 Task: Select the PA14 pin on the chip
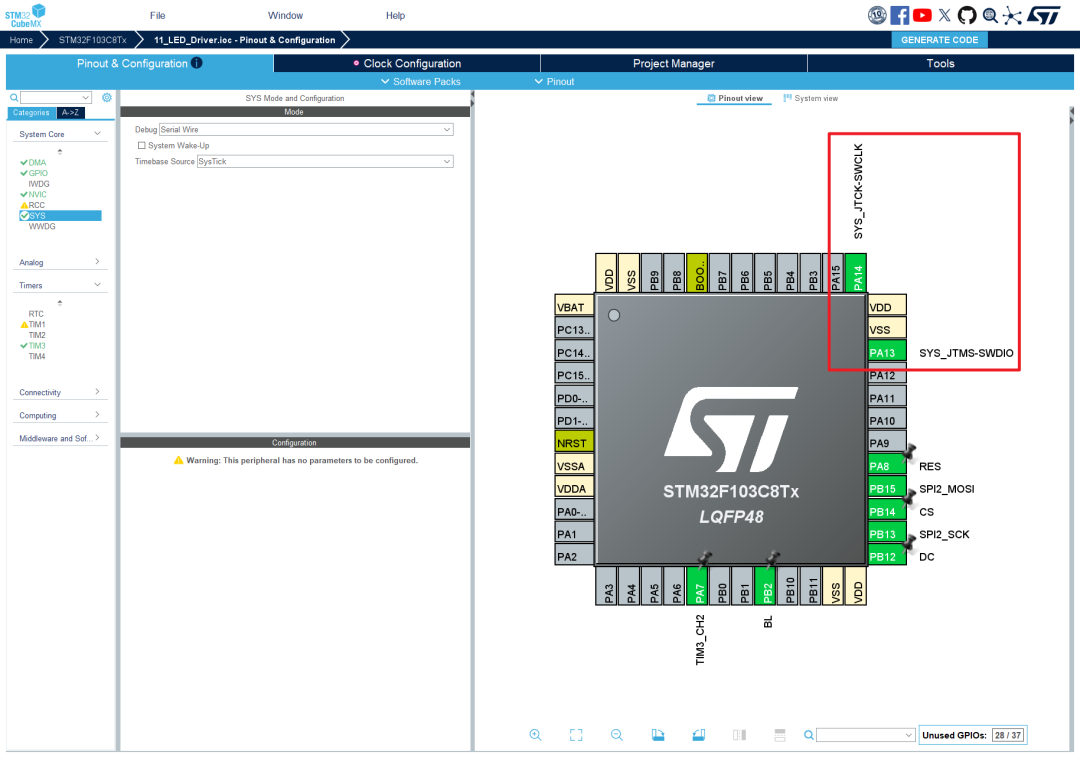856,273
